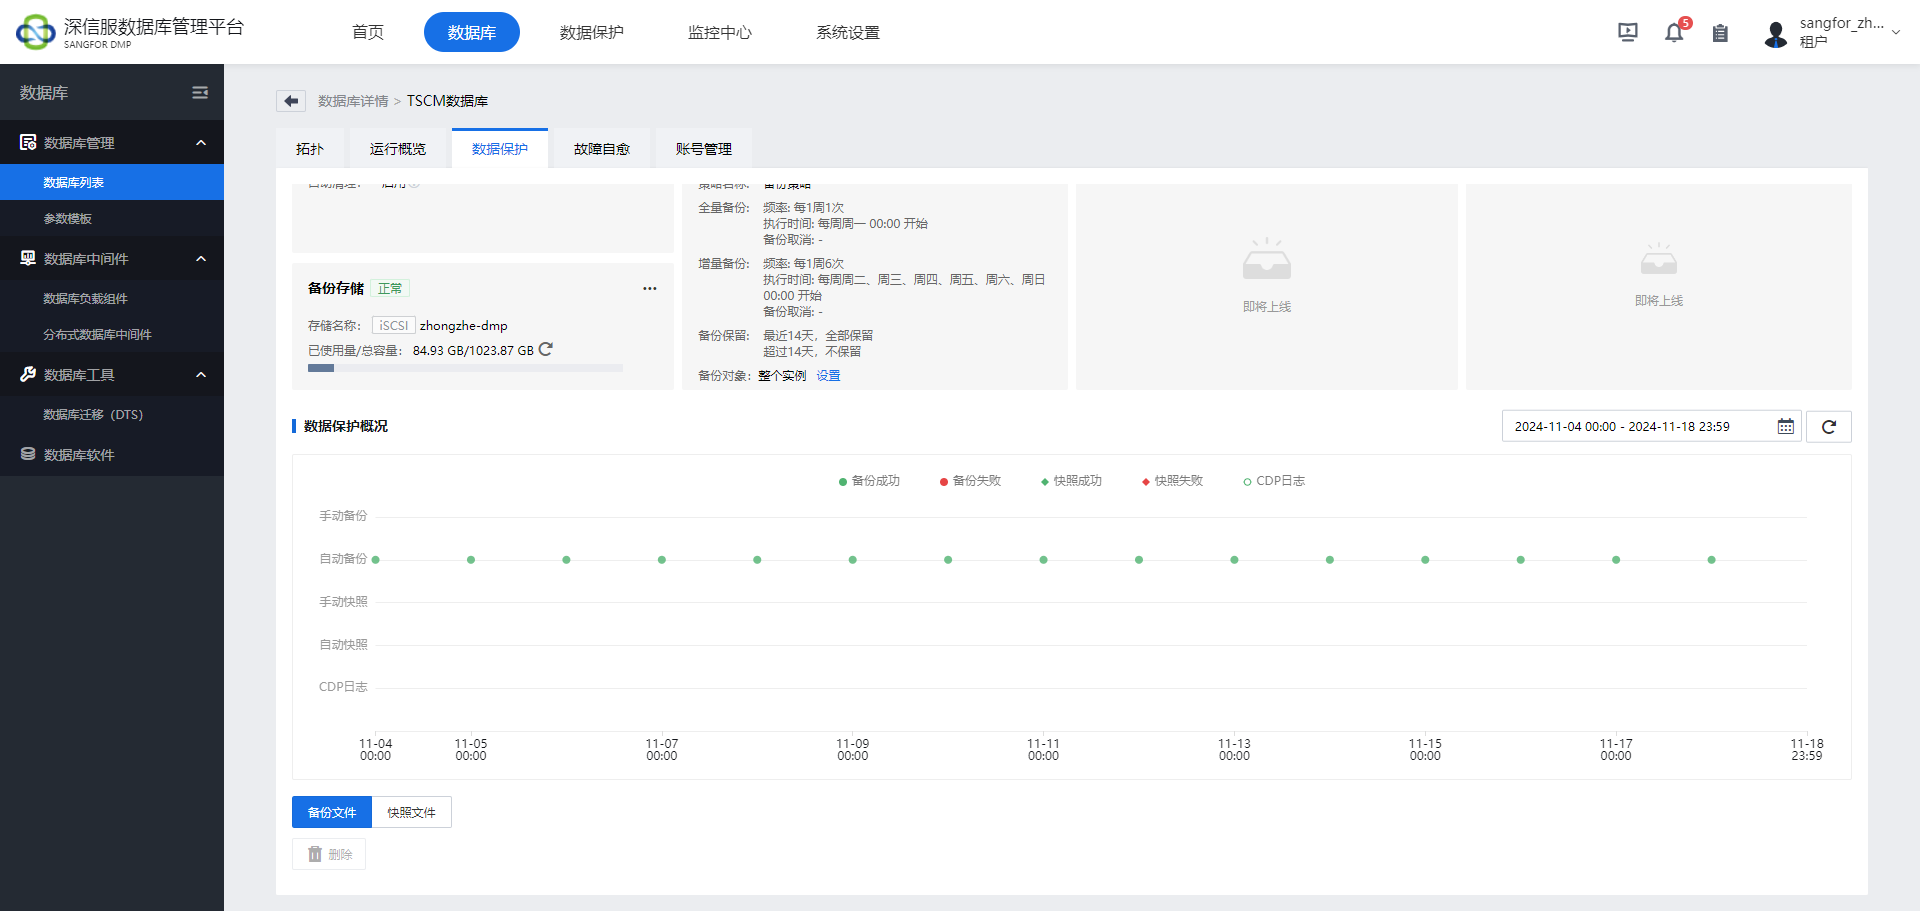The image size is (1920, 911).
Task: Click the refresh icon beside the date range
Action: 1828,426
